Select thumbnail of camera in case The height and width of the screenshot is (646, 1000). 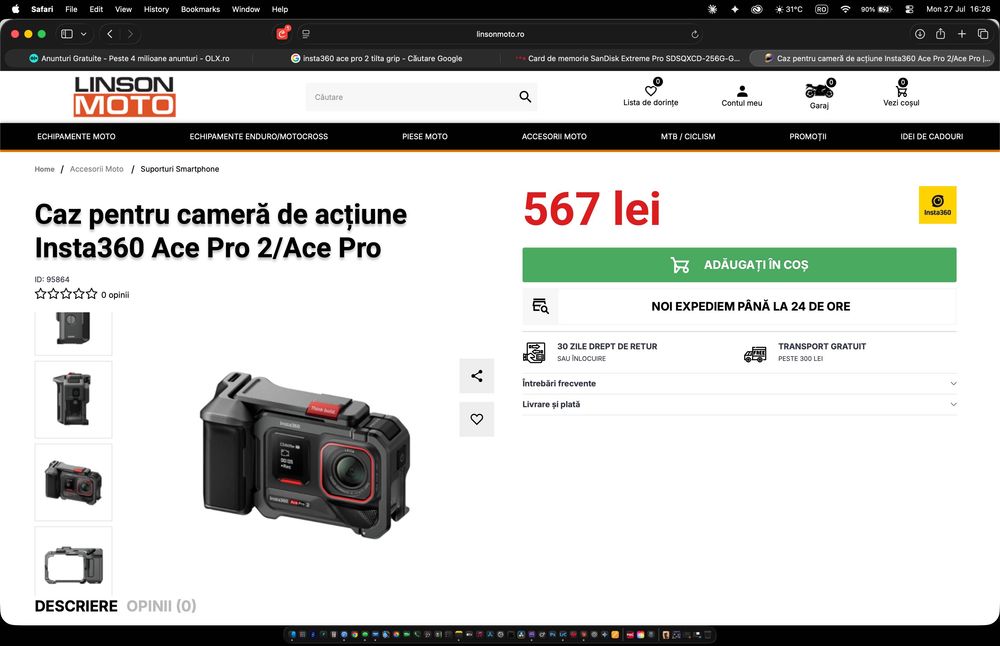point(73,482)
